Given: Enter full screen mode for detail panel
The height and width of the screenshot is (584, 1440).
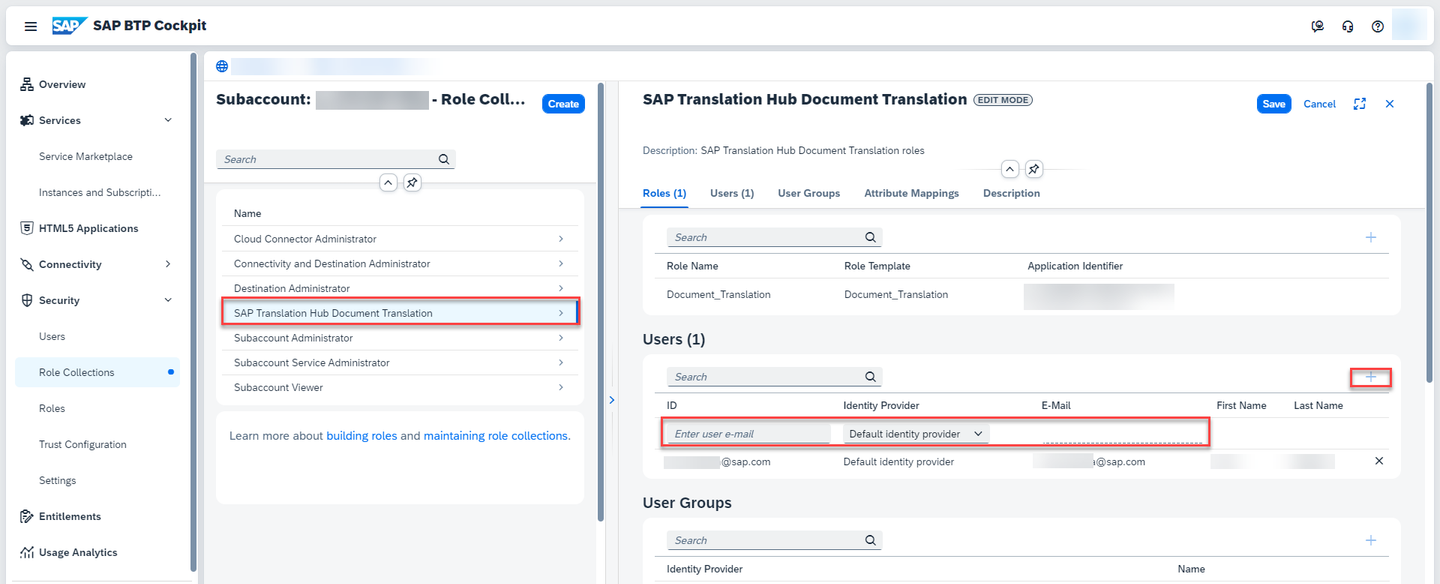Looking at the screenshot, I should pos(1360,104).
